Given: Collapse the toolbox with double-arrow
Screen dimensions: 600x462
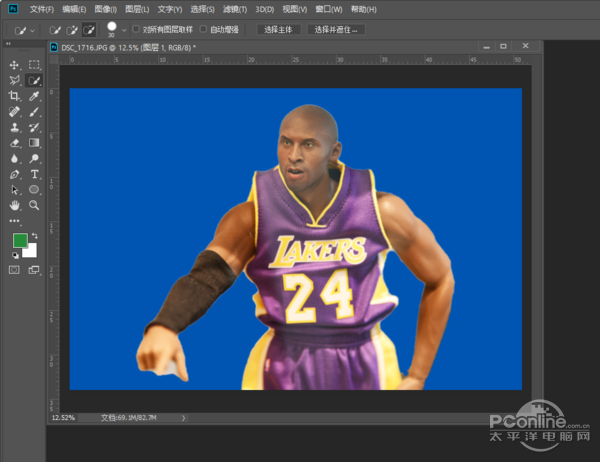Looking at the screenshot, I should 8,44.
